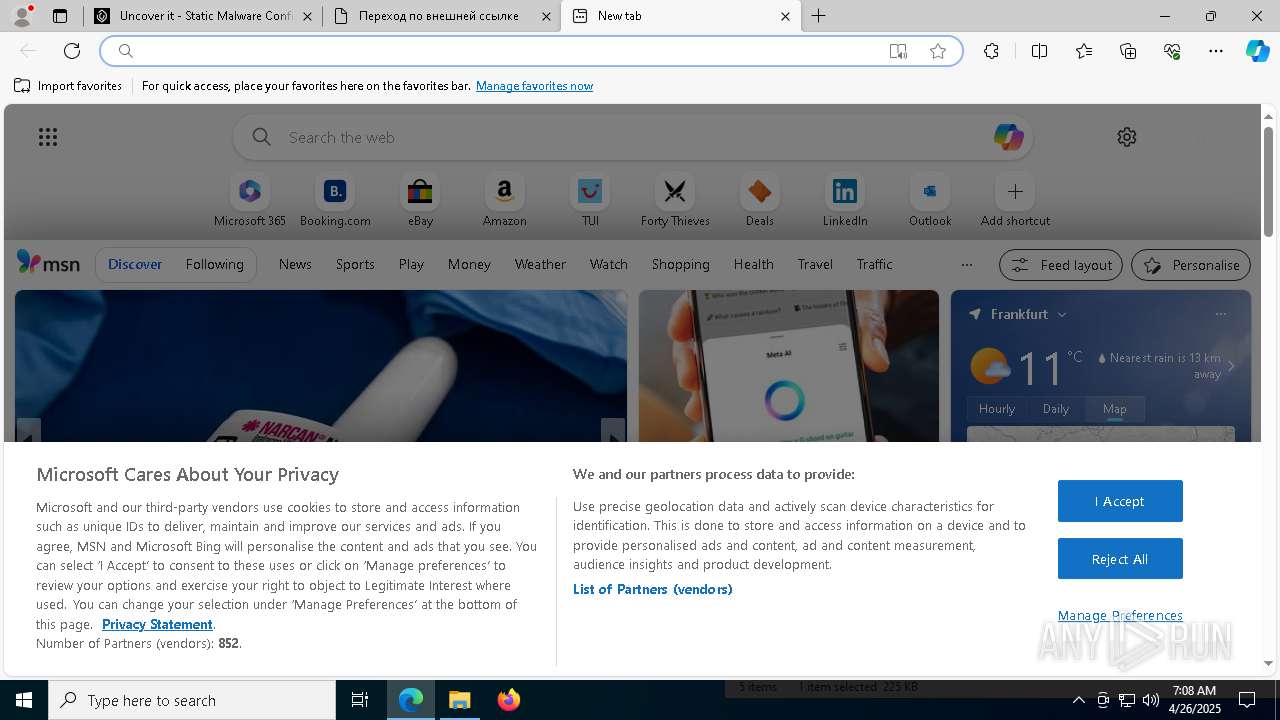Open the TUI shortcut
Viewport: 1280px width, 720px height.
tap(590, 201)
